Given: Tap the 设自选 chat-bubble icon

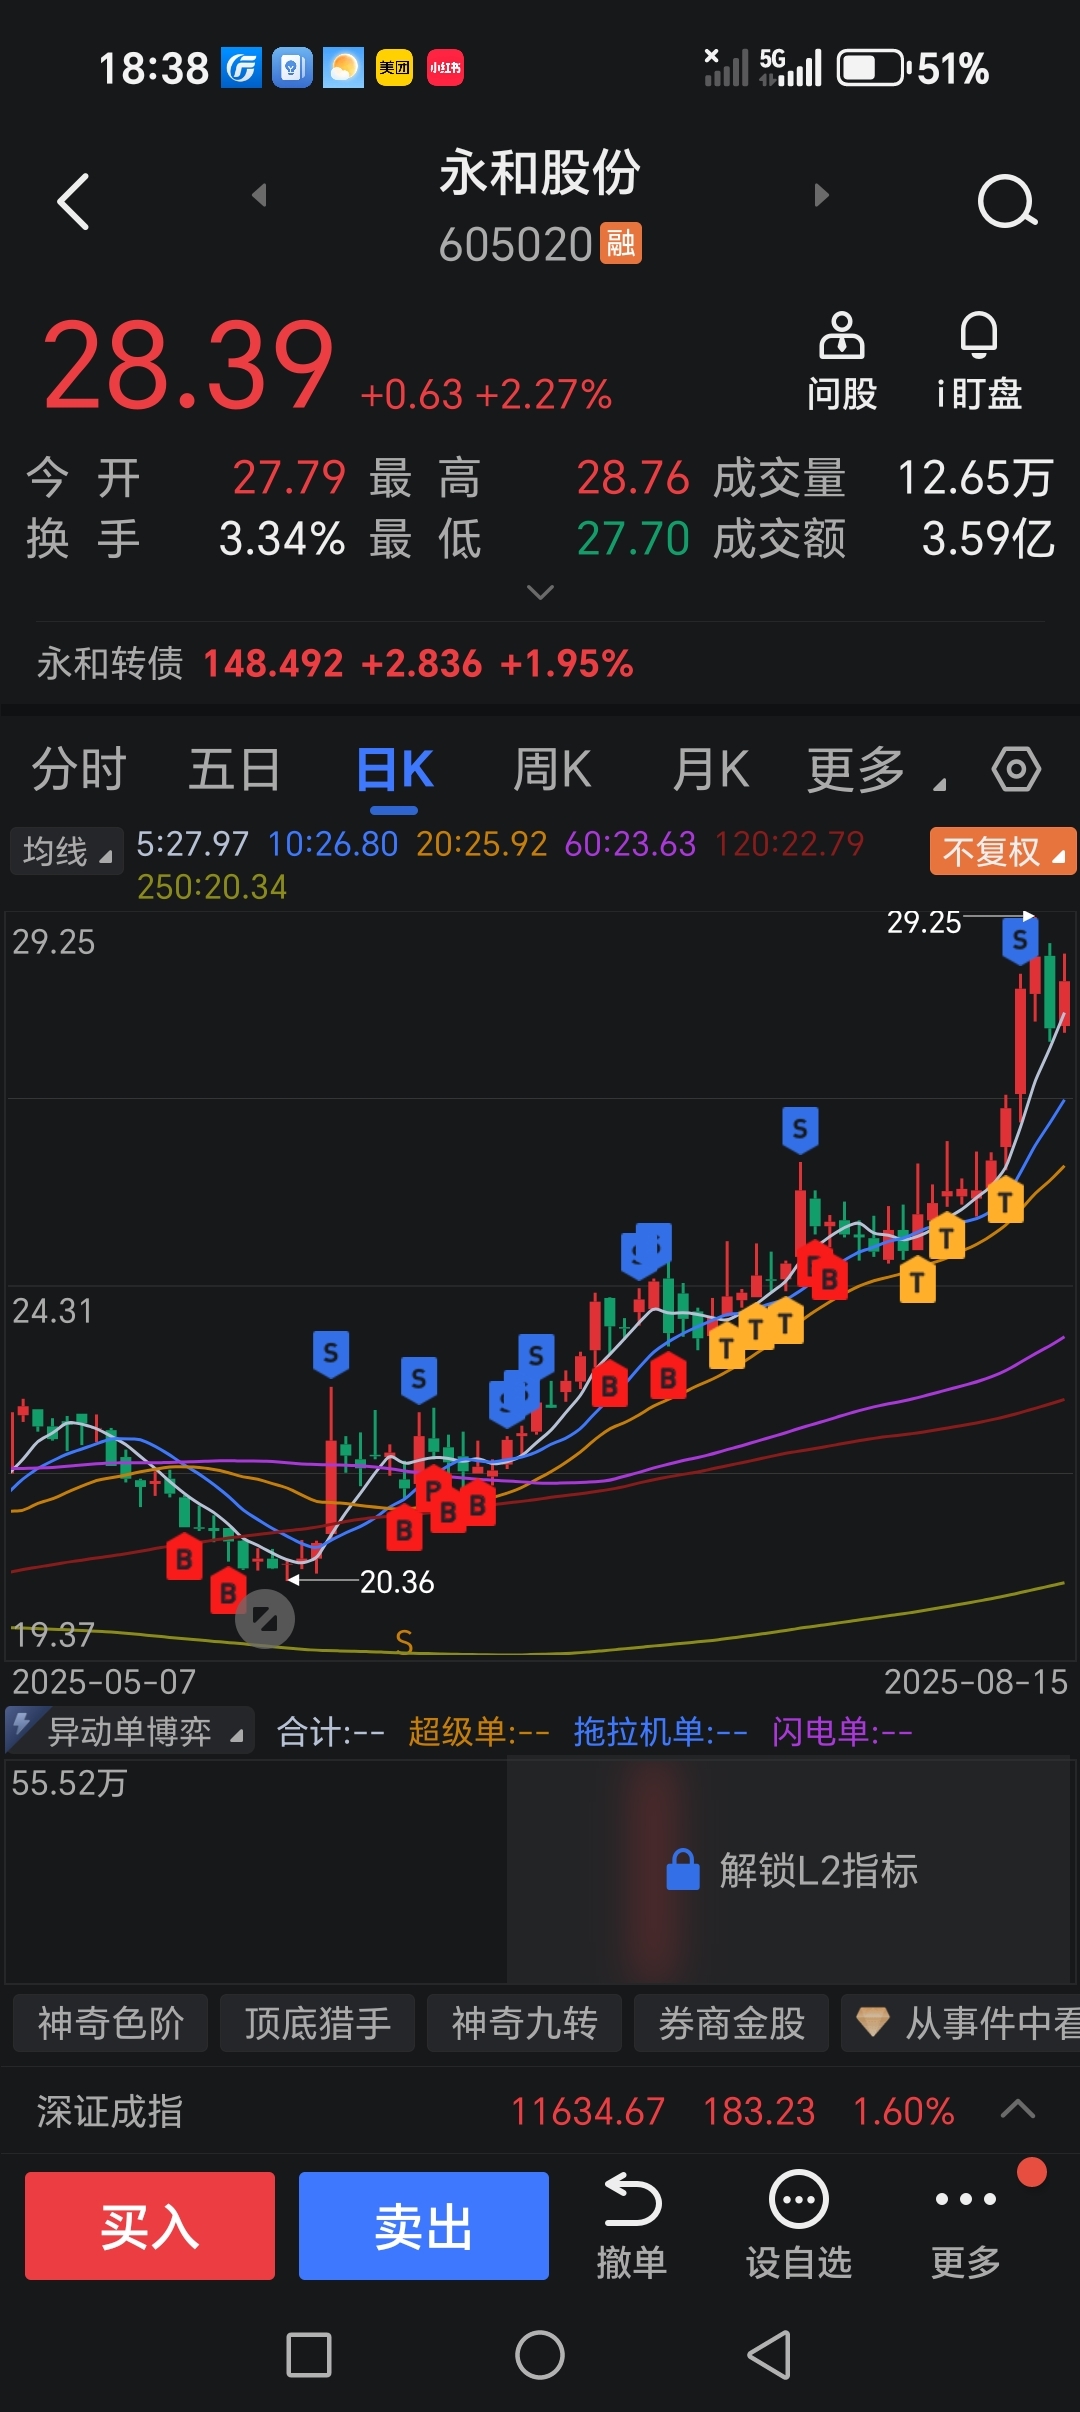Looking at the screenshot, I should [x=798, y=2199].
